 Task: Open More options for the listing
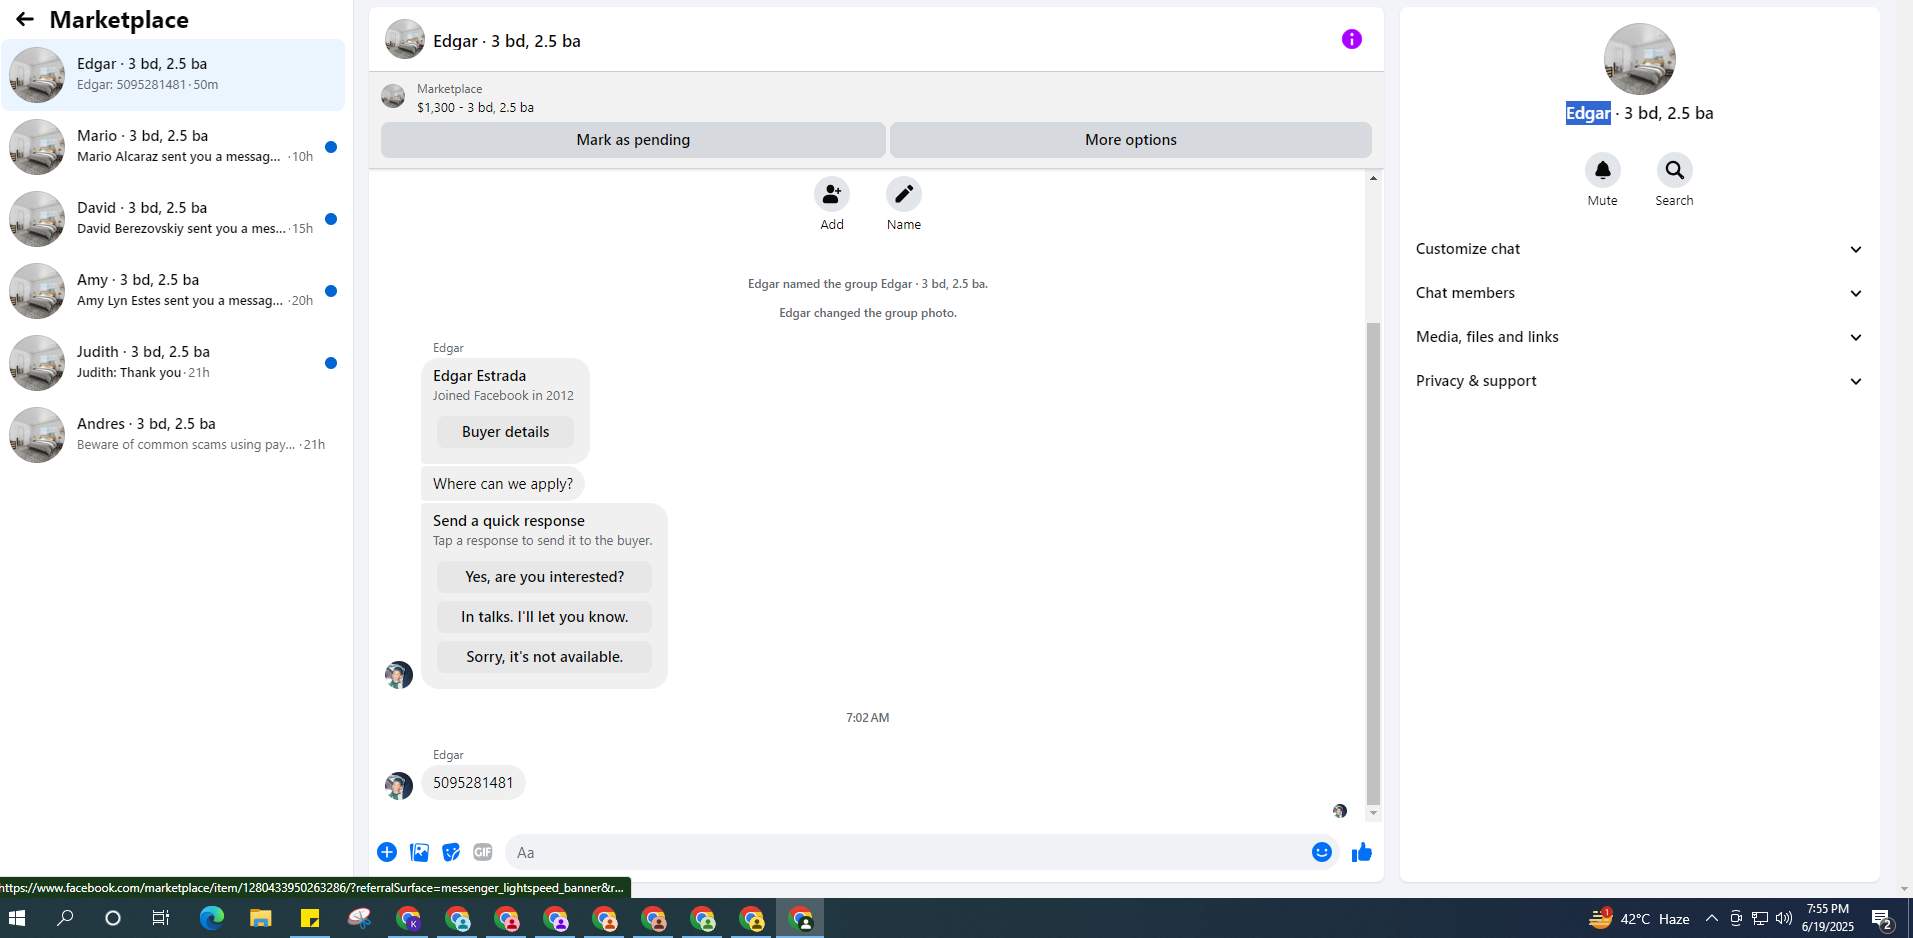click(x=1131, y=140)
